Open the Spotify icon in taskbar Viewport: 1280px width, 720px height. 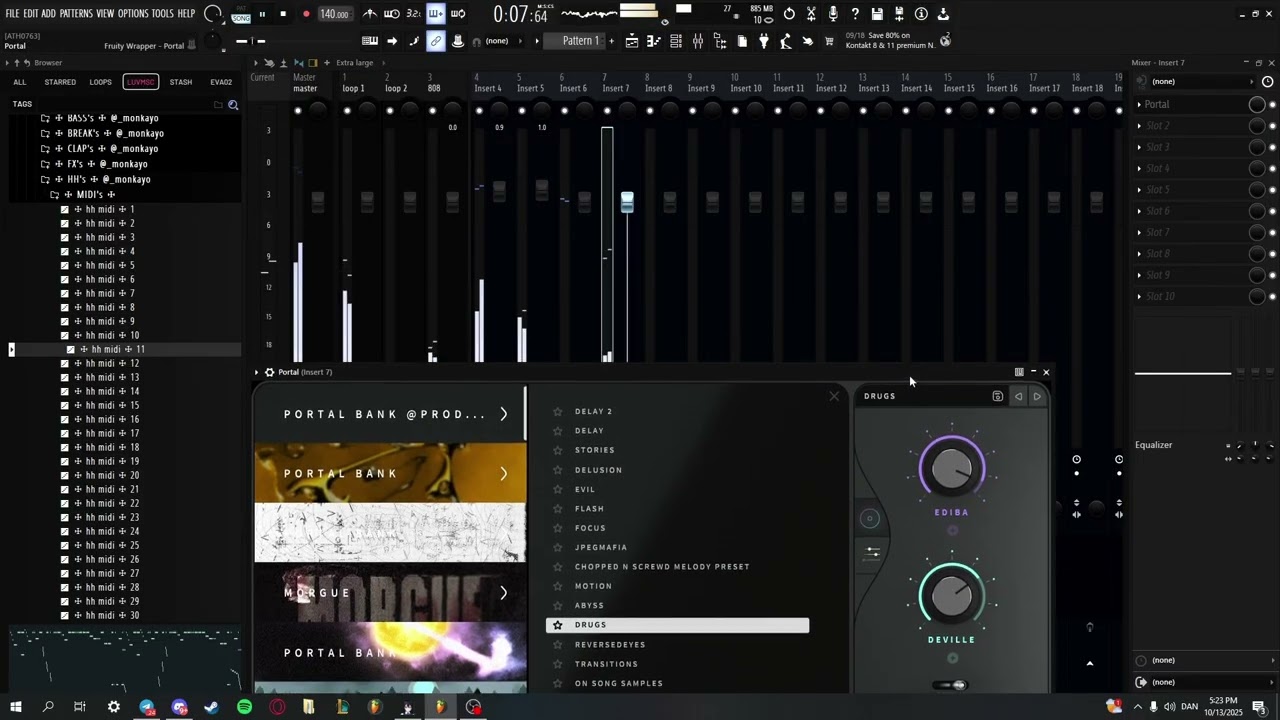(245, 707)
